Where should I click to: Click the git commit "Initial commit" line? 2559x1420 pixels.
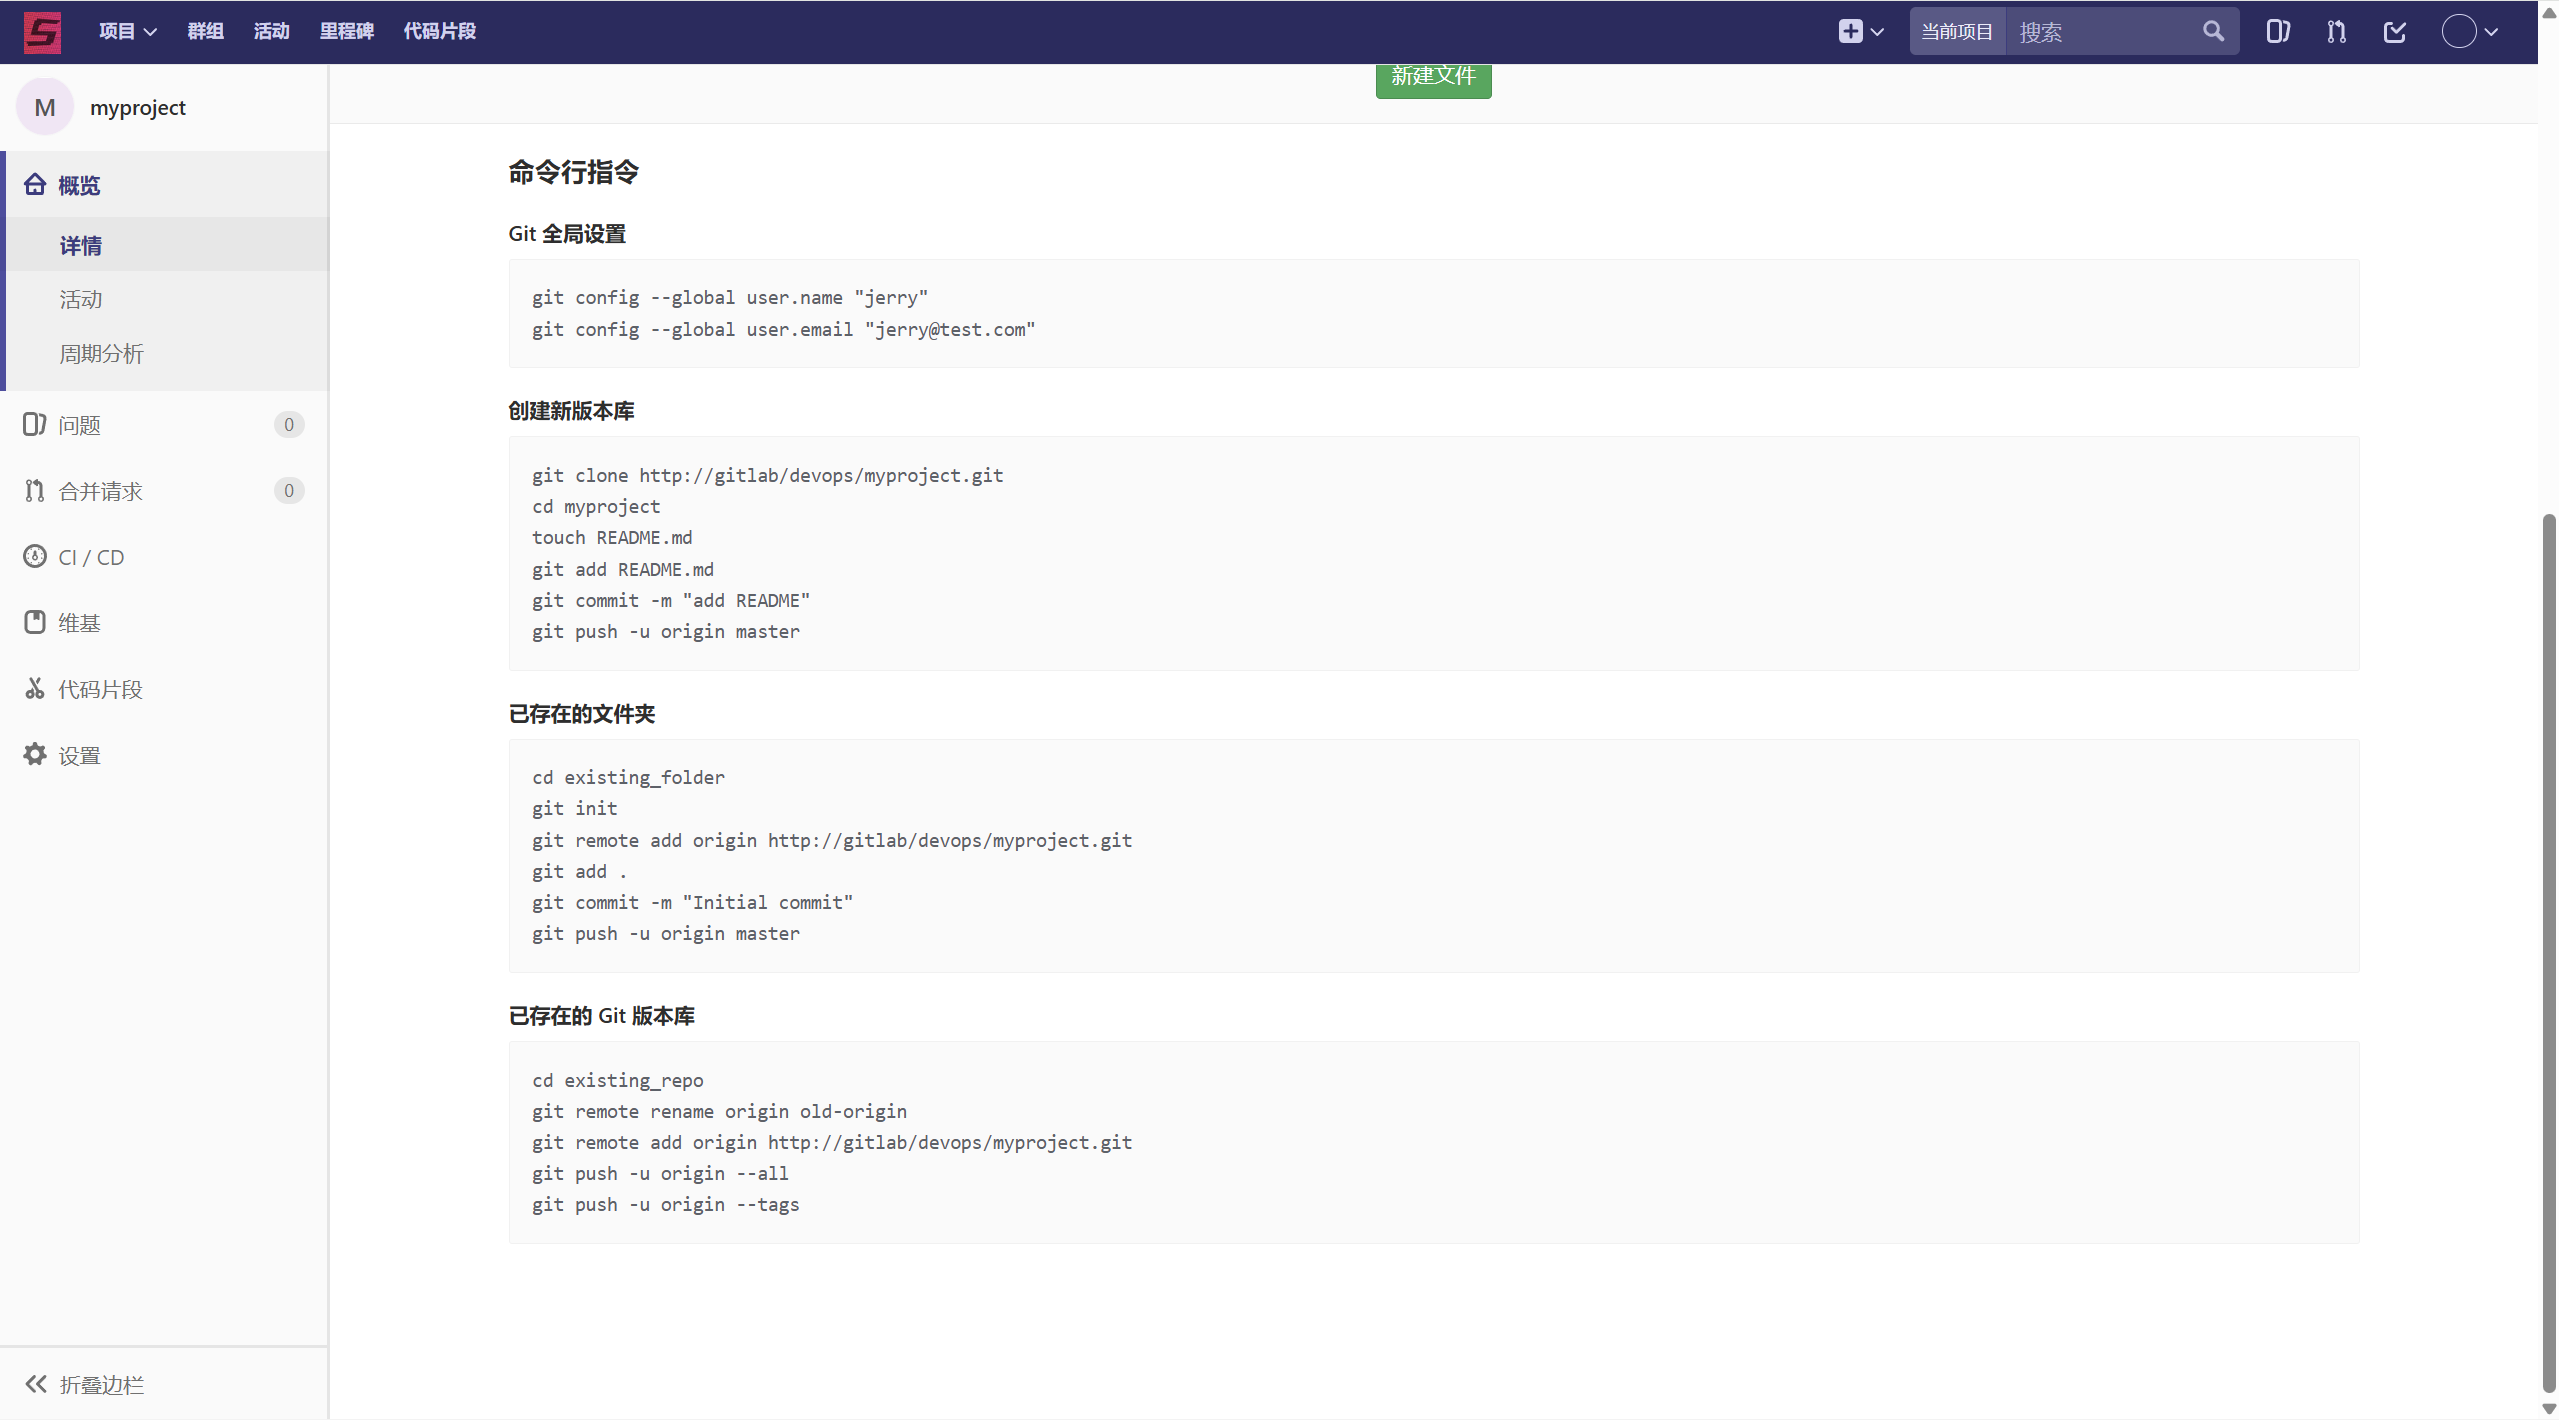(693, 902)
